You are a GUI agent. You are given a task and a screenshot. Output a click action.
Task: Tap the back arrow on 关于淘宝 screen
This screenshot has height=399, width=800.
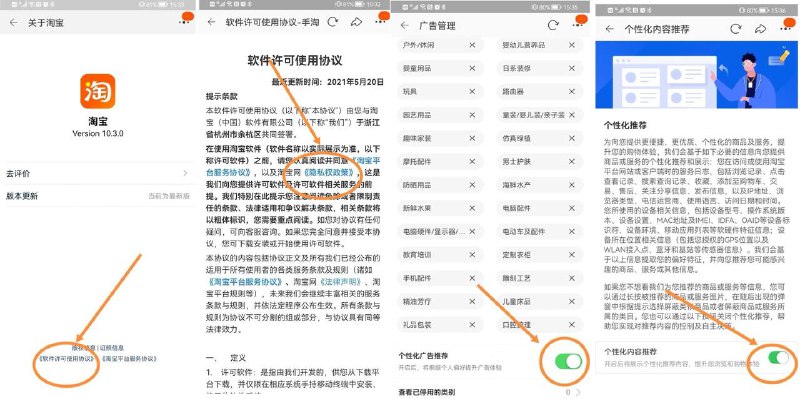coord(14,23)
